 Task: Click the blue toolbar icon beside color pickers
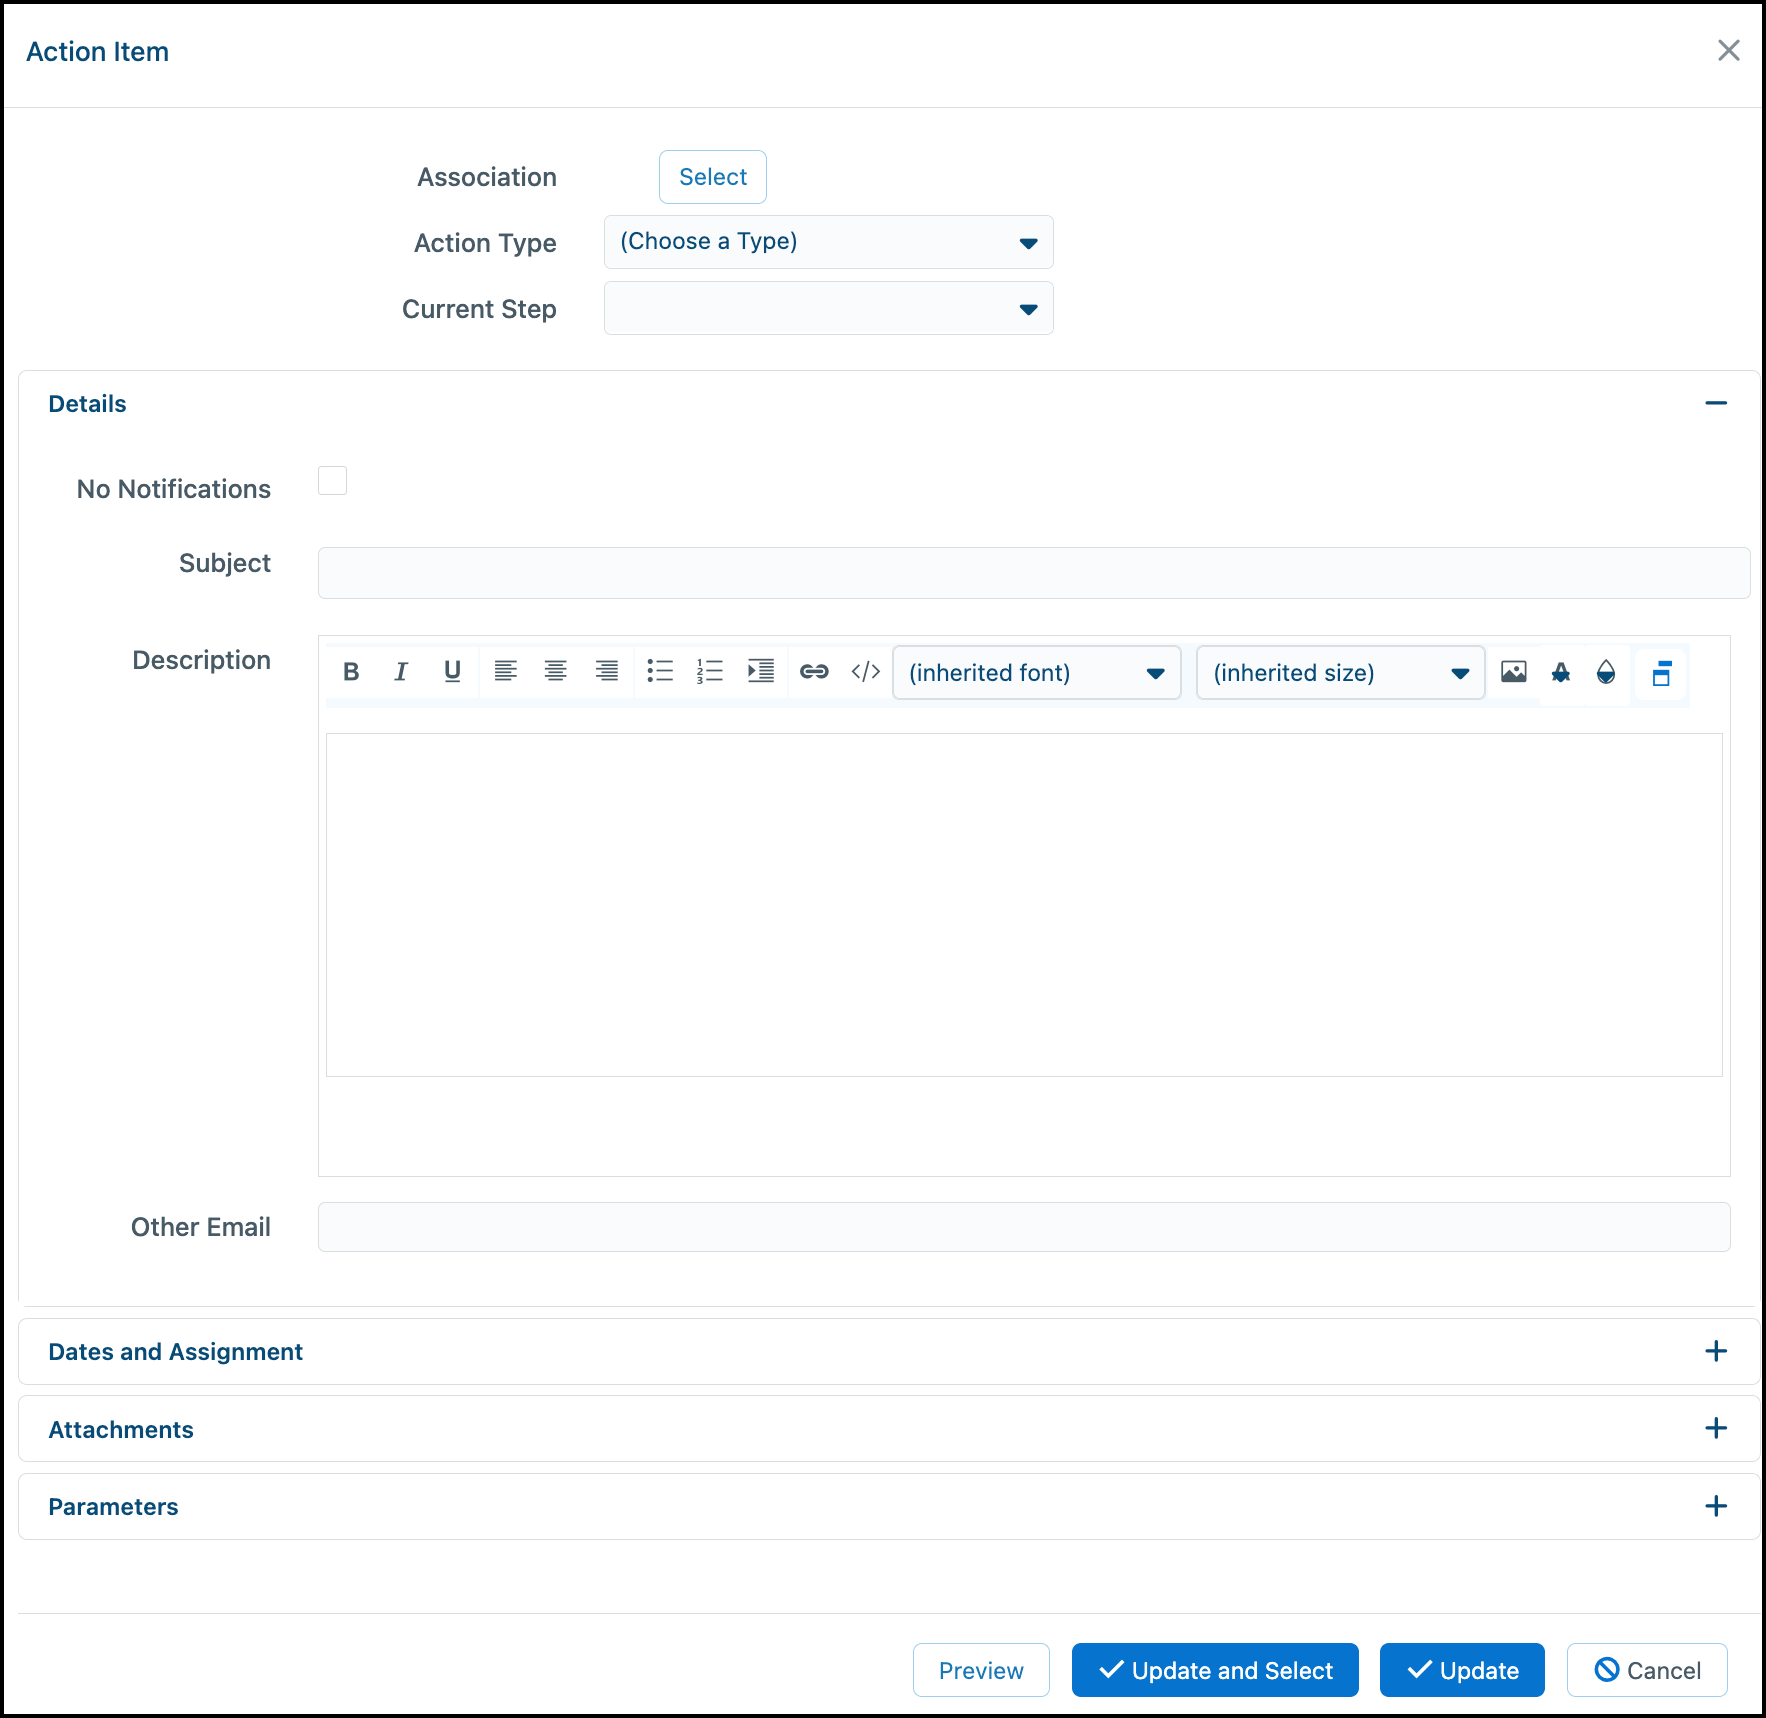pos(1661,673)
